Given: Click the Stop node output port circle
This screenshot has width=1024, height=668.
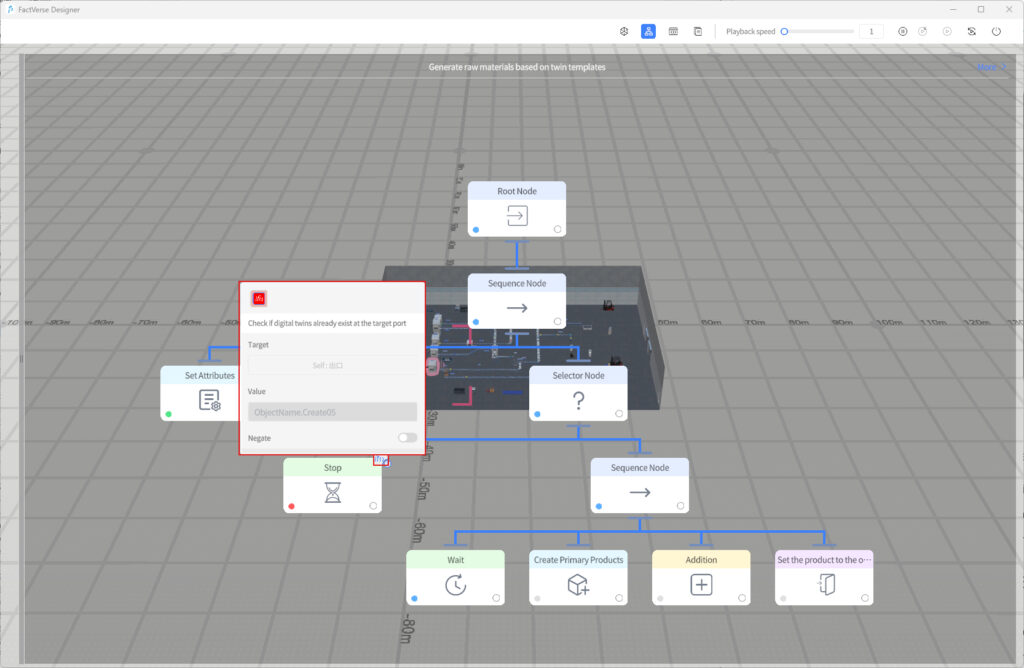Looking at the screenshot, I should (x=373, y=505).
